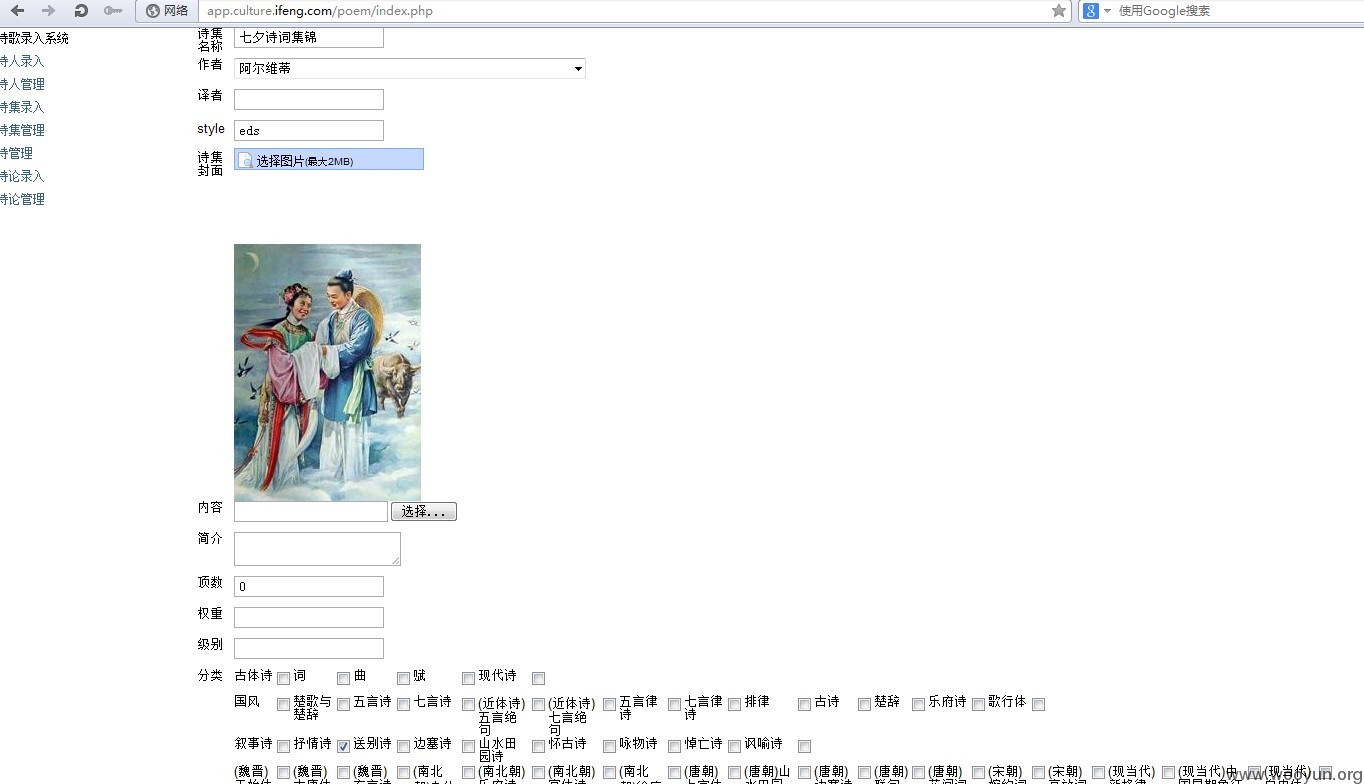Viewport: 1364px width, 784px height.
Task: Tick the checkbox right after 讽喻诗
Action: point(804,746)
